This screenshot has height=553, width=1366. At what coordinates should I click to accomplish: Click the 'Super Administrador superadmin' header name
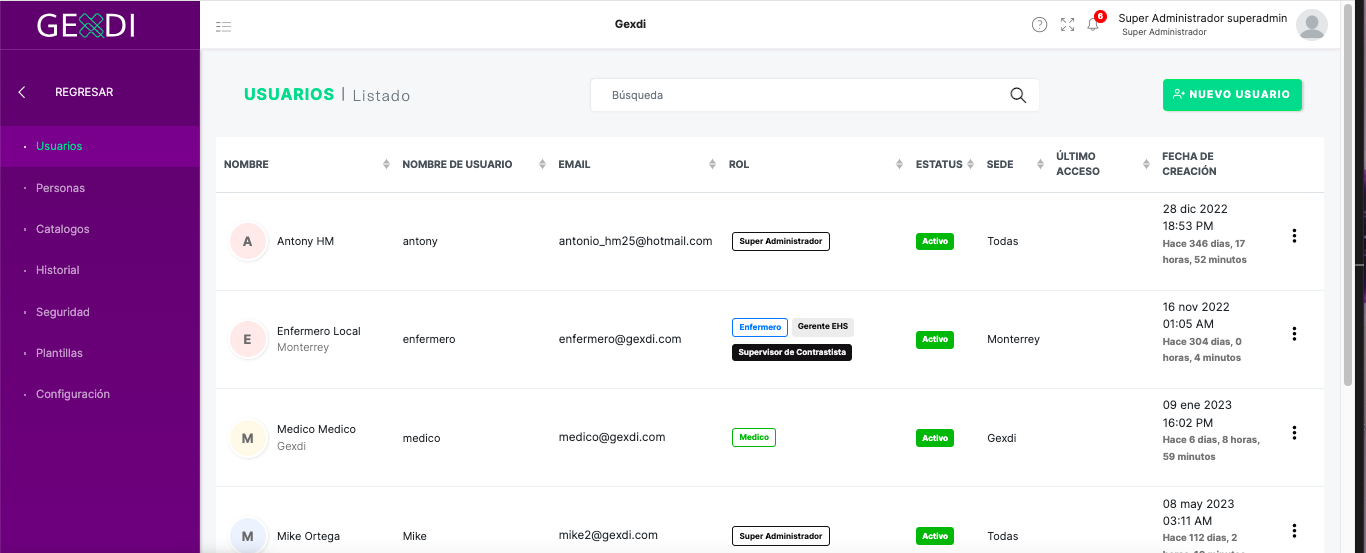click(x=1202, y=18)
